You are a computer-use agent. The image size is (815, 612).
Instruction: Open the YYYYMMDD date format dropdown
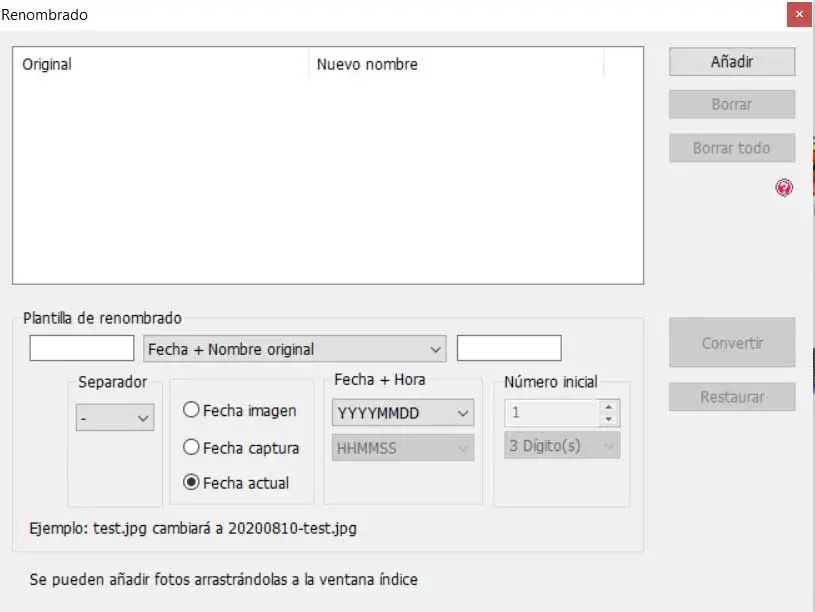[403, 413]
